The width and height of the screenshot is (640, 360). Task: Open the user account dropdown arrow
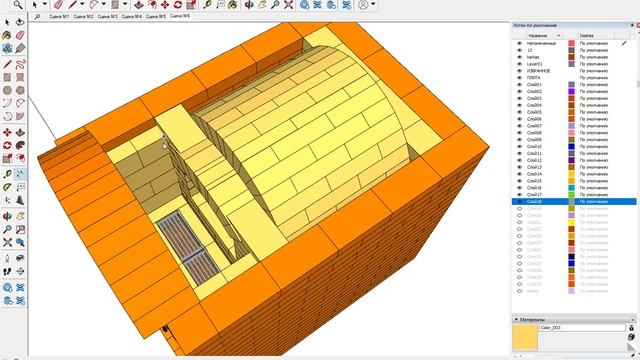(x=373, y=5)
